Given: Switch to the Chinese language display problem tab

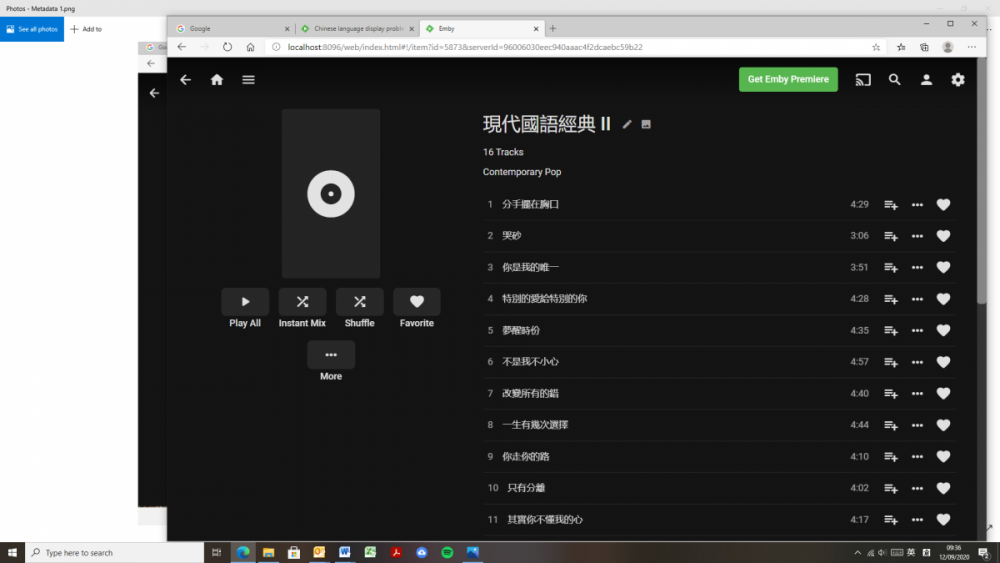Looking at the screenshot, I should click(x=358, y=29).
